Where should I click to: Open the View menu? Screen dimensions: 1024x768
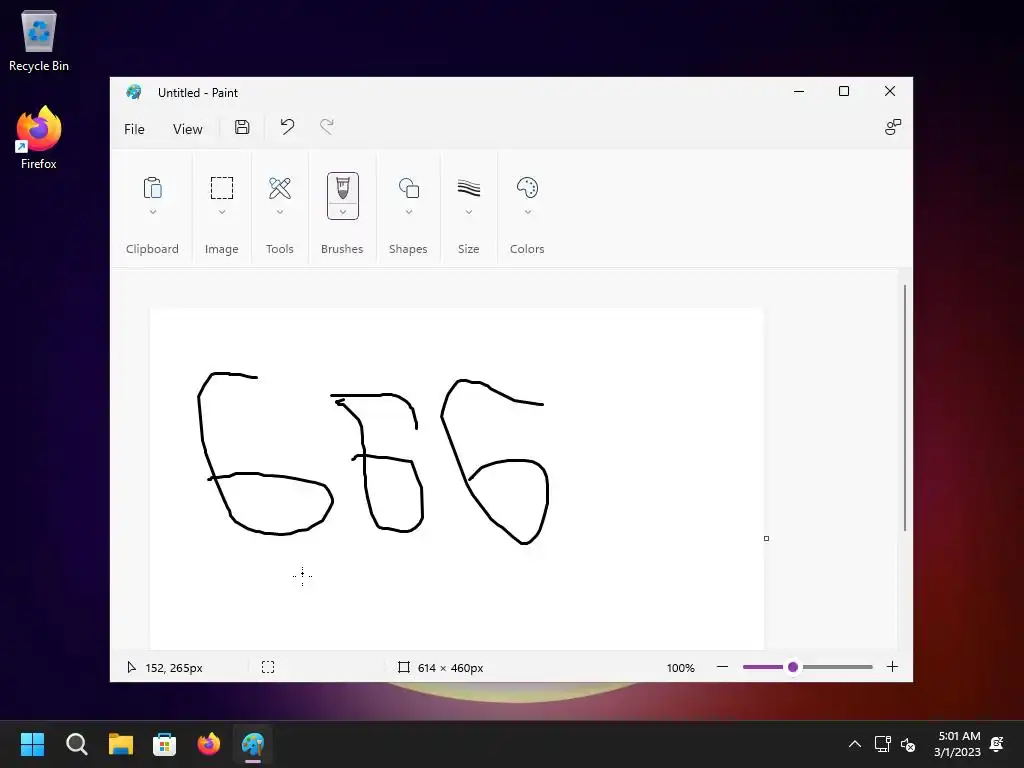pos(187,129)
